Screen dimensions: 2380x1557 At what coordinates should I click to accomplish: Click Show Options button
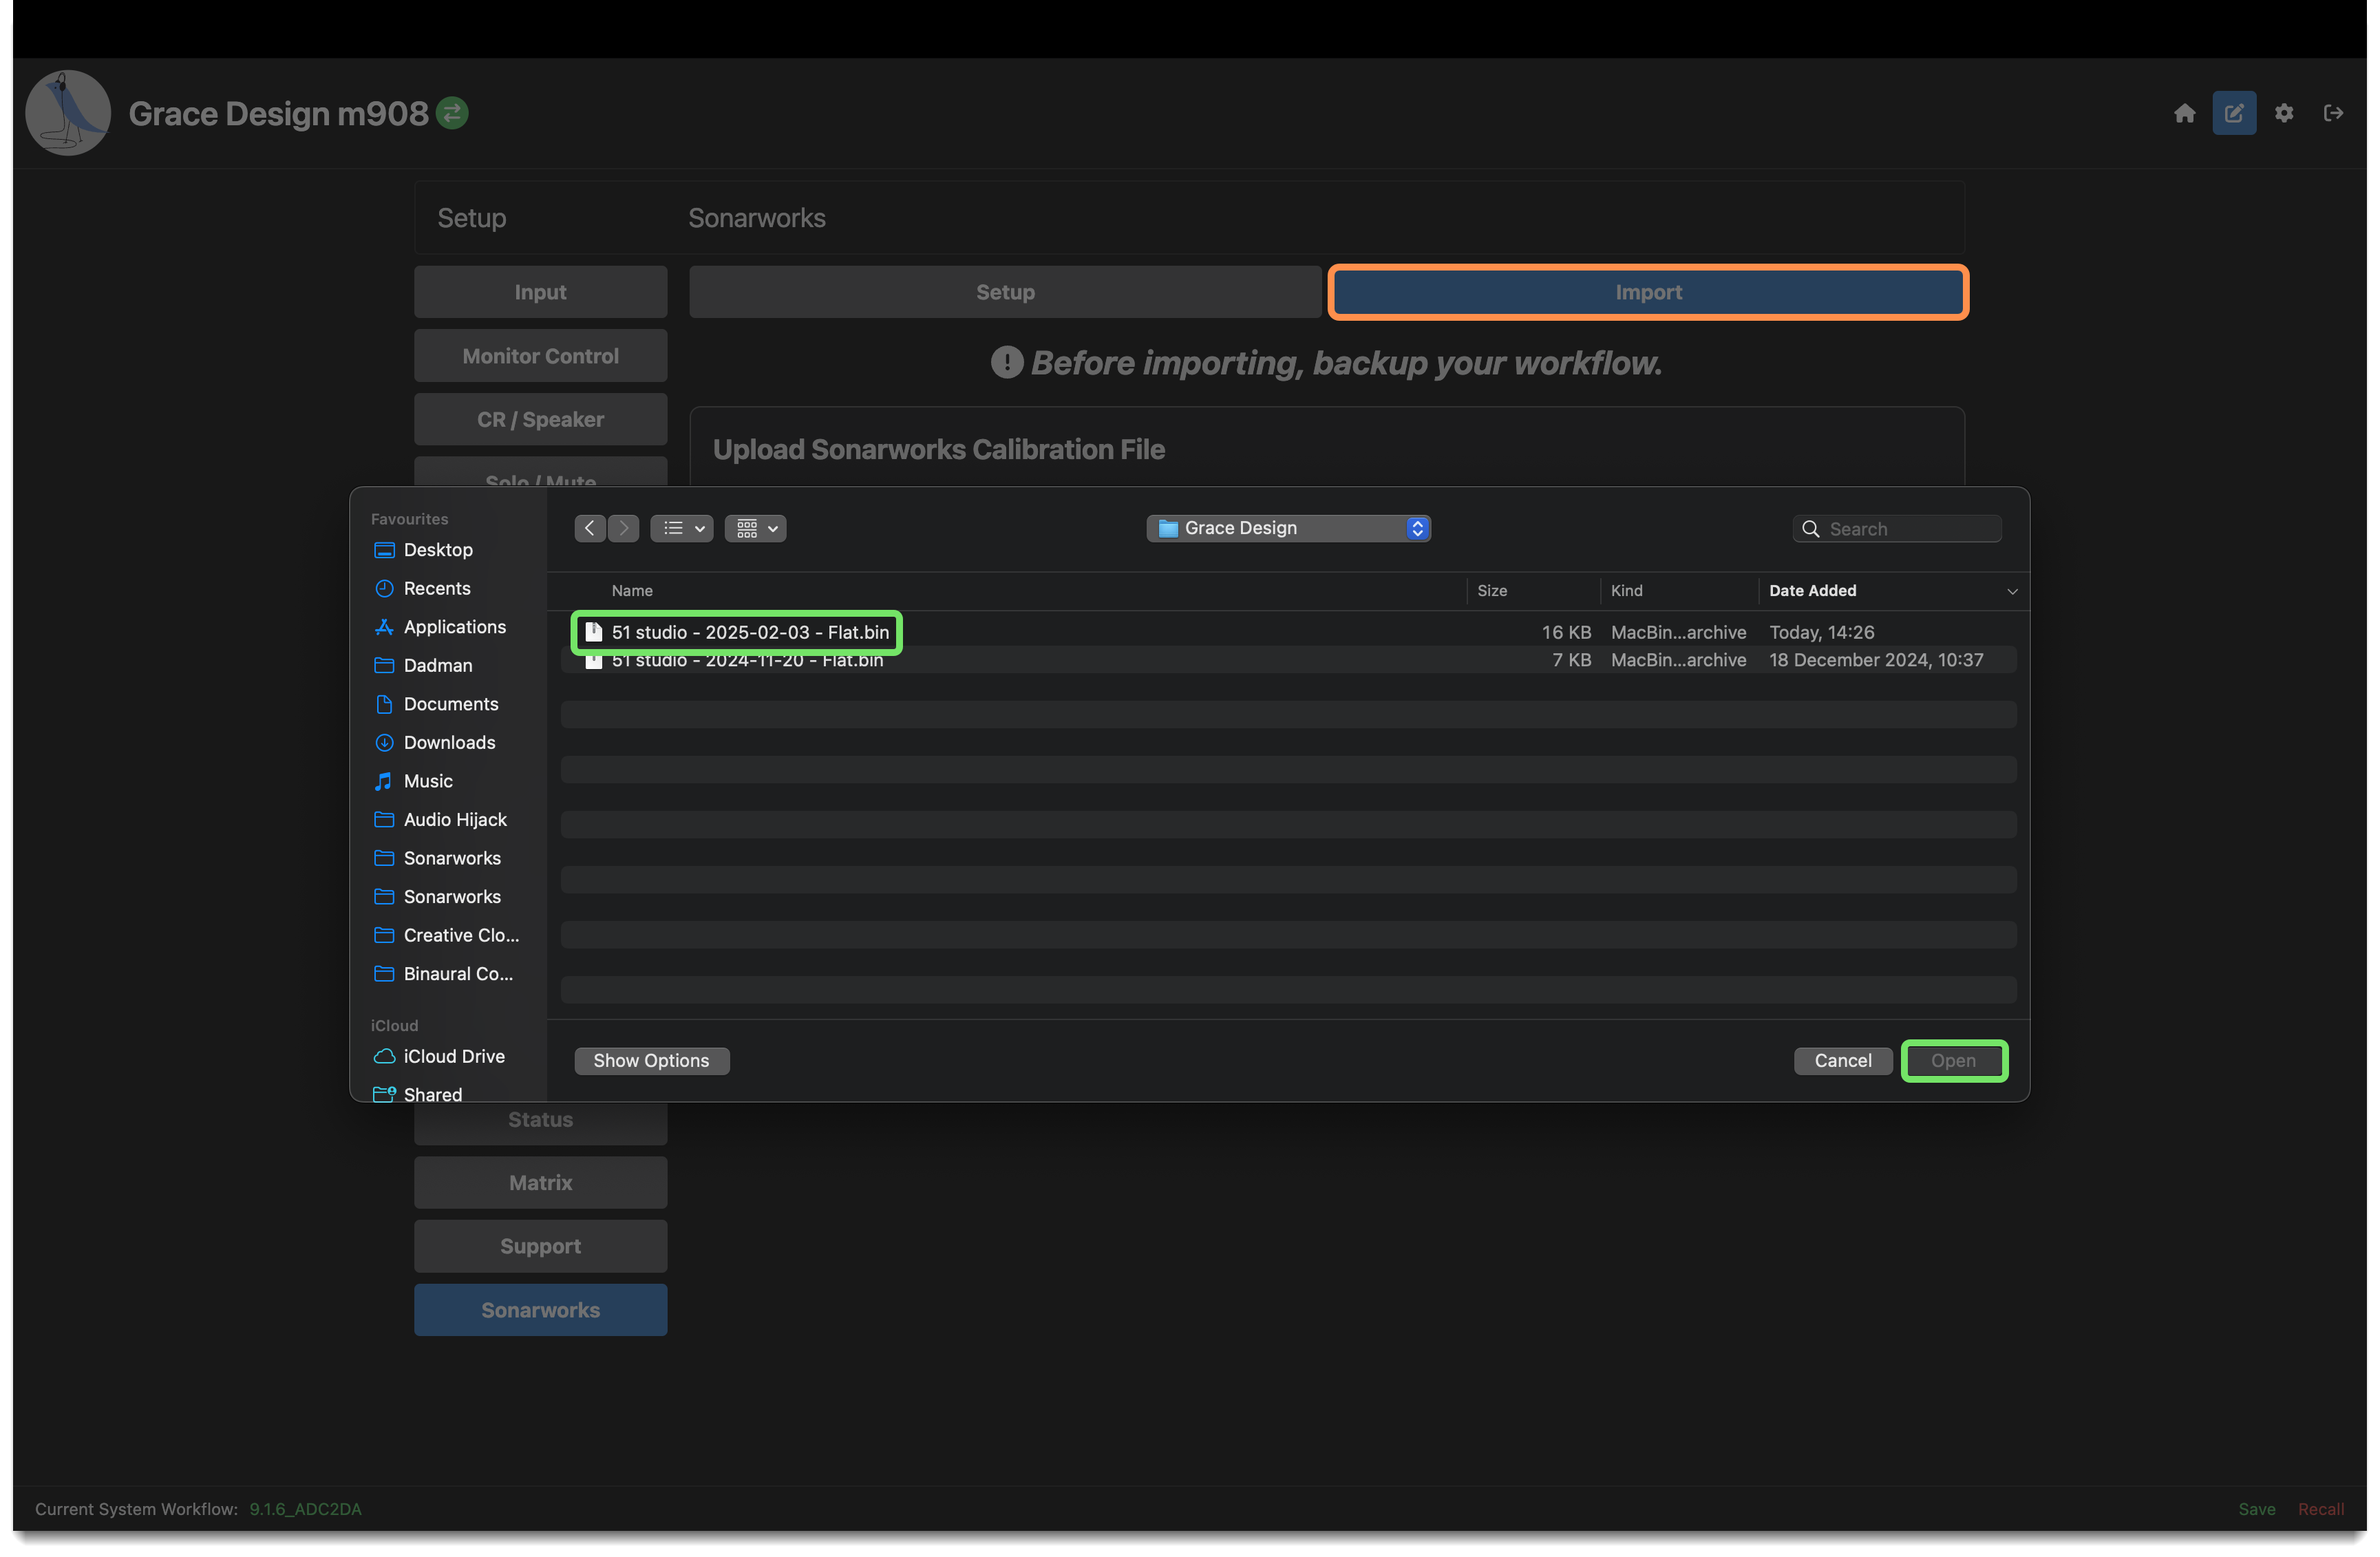[x=651, y=1061]
